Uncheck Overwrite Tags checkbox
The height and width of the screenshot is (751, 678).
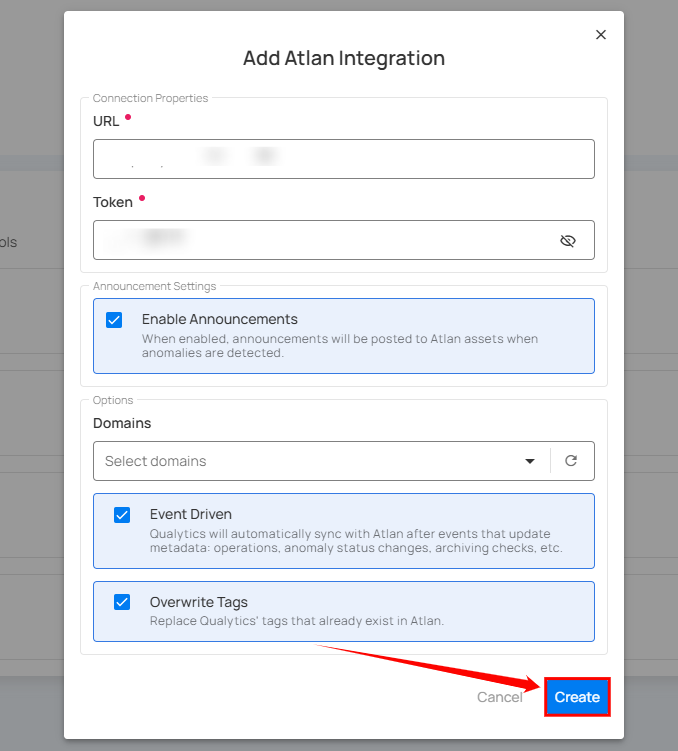pyautogui.click(x=122, y=602)
